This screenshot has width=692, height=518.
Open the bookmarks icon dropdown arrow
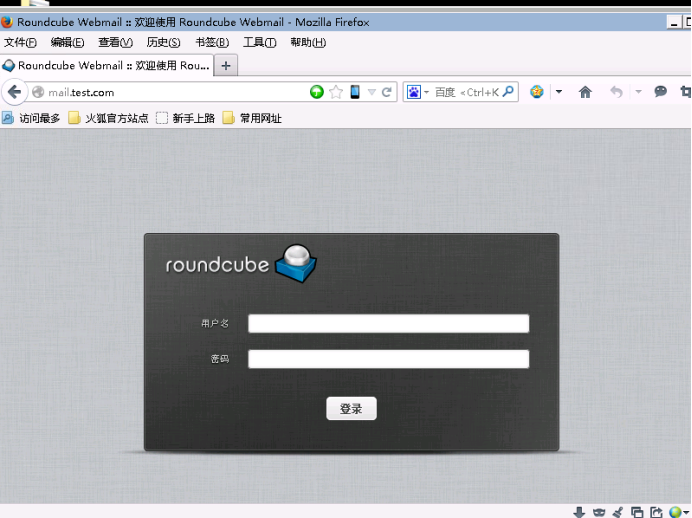(559, 92)
